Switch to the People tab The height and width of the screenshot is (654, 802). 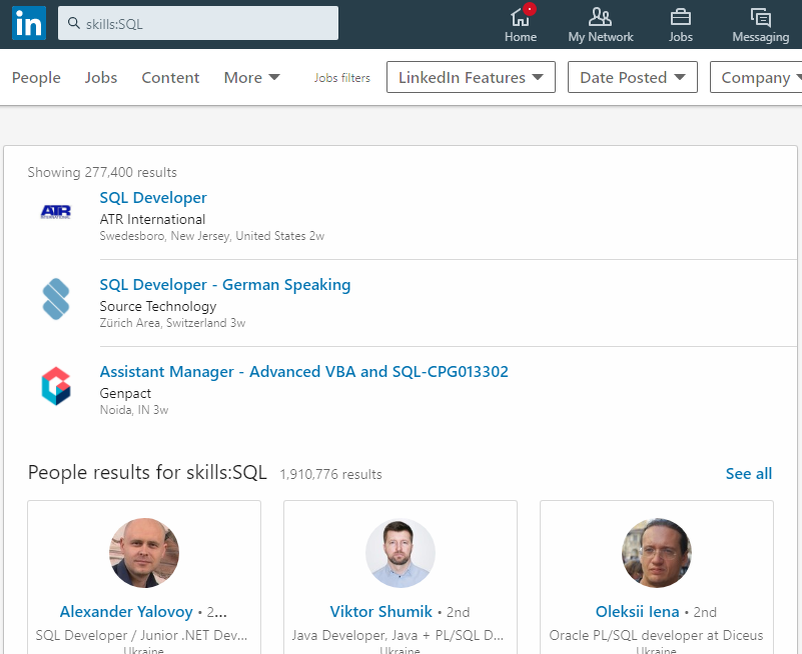click(x=36, y=77)
